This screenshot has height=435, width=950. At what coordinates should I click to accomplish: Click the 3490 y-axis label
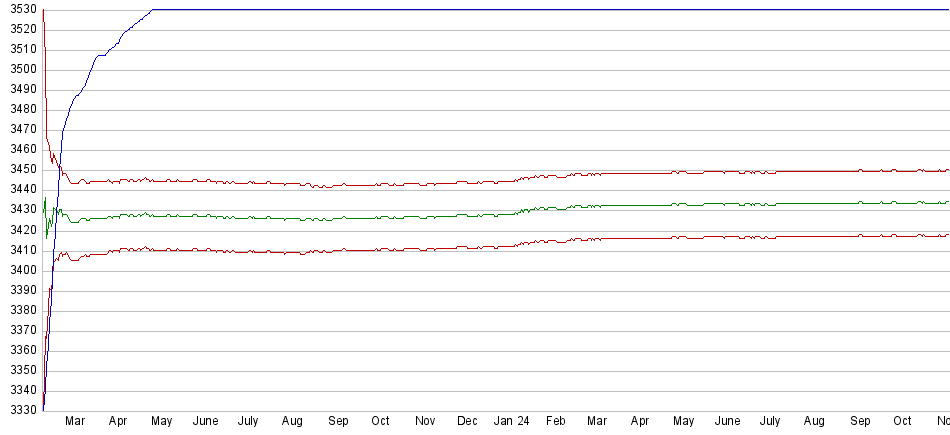pos(20,89)
